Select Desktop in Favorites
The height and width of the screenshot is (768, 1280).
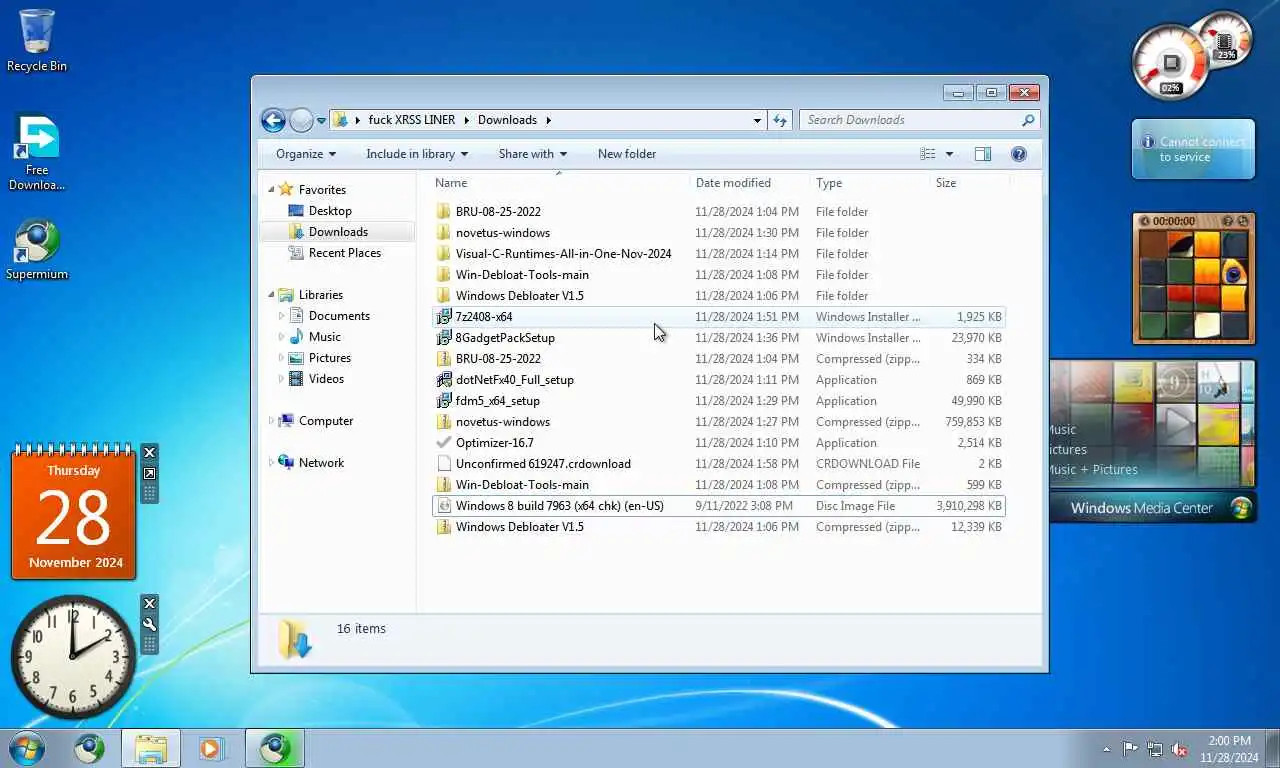point(330,211)
